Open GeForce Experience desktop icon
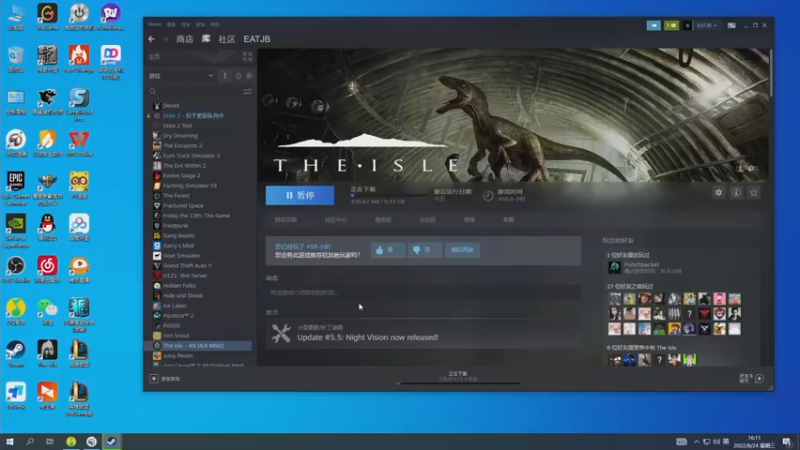The image size is (800, 450). pyautogui.click(x=16, y=231)
